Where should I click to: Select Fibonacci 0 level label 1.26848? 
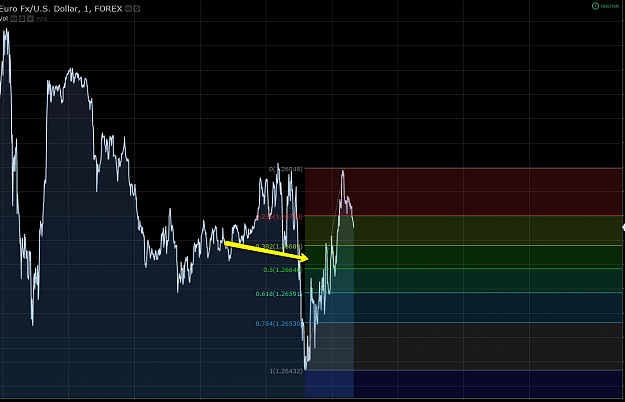(286, 169)
